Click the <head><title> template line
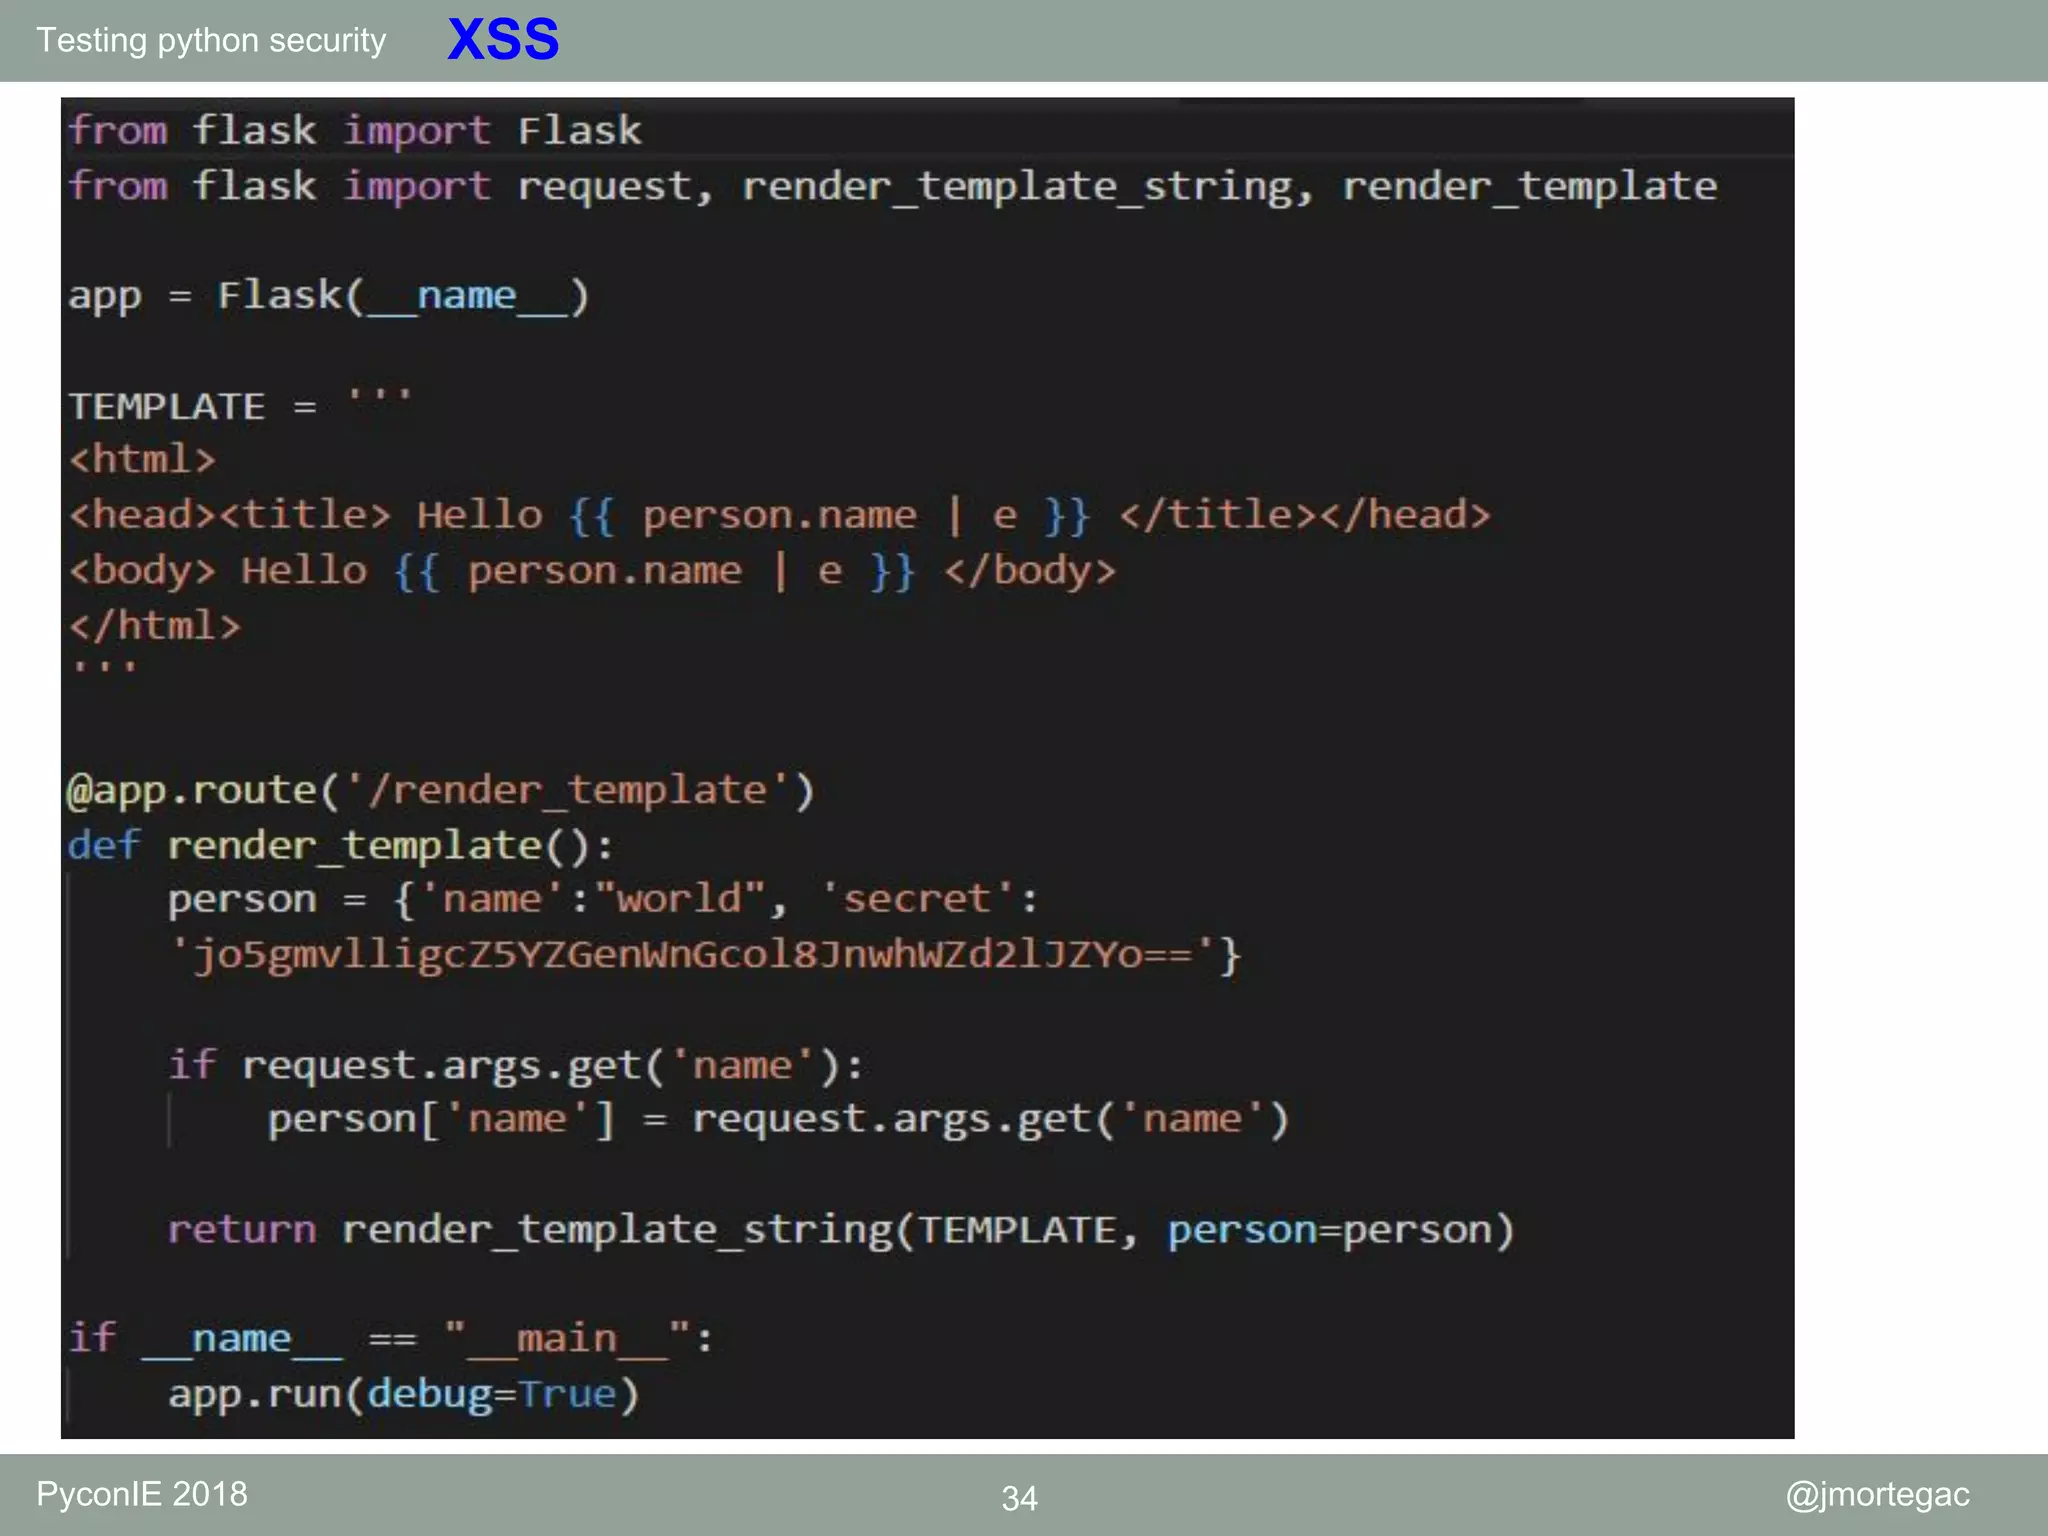This screenshot has height=1536, width=2048. [780, 515]
